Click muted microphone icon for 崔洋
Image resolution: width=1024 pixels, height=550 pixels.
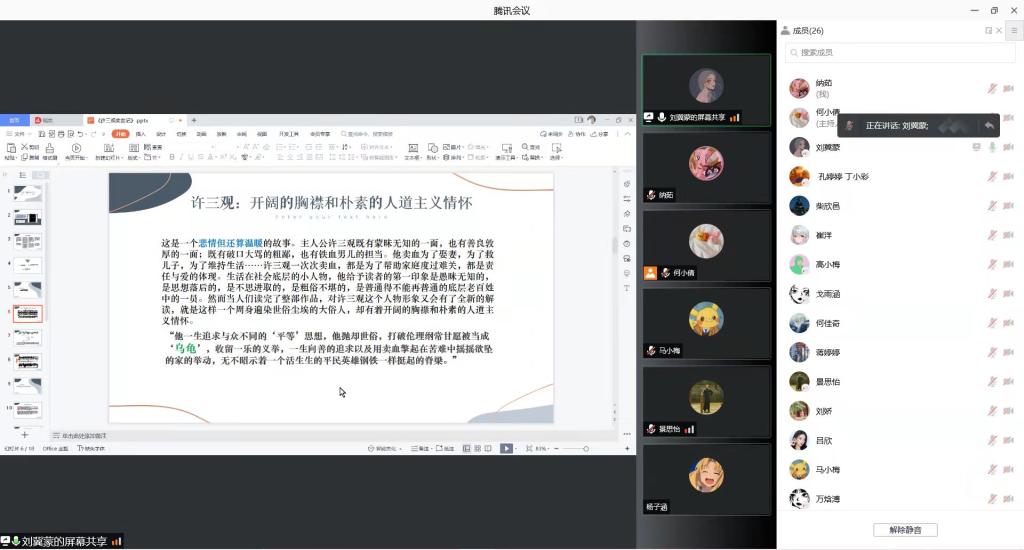pos(992,236)
